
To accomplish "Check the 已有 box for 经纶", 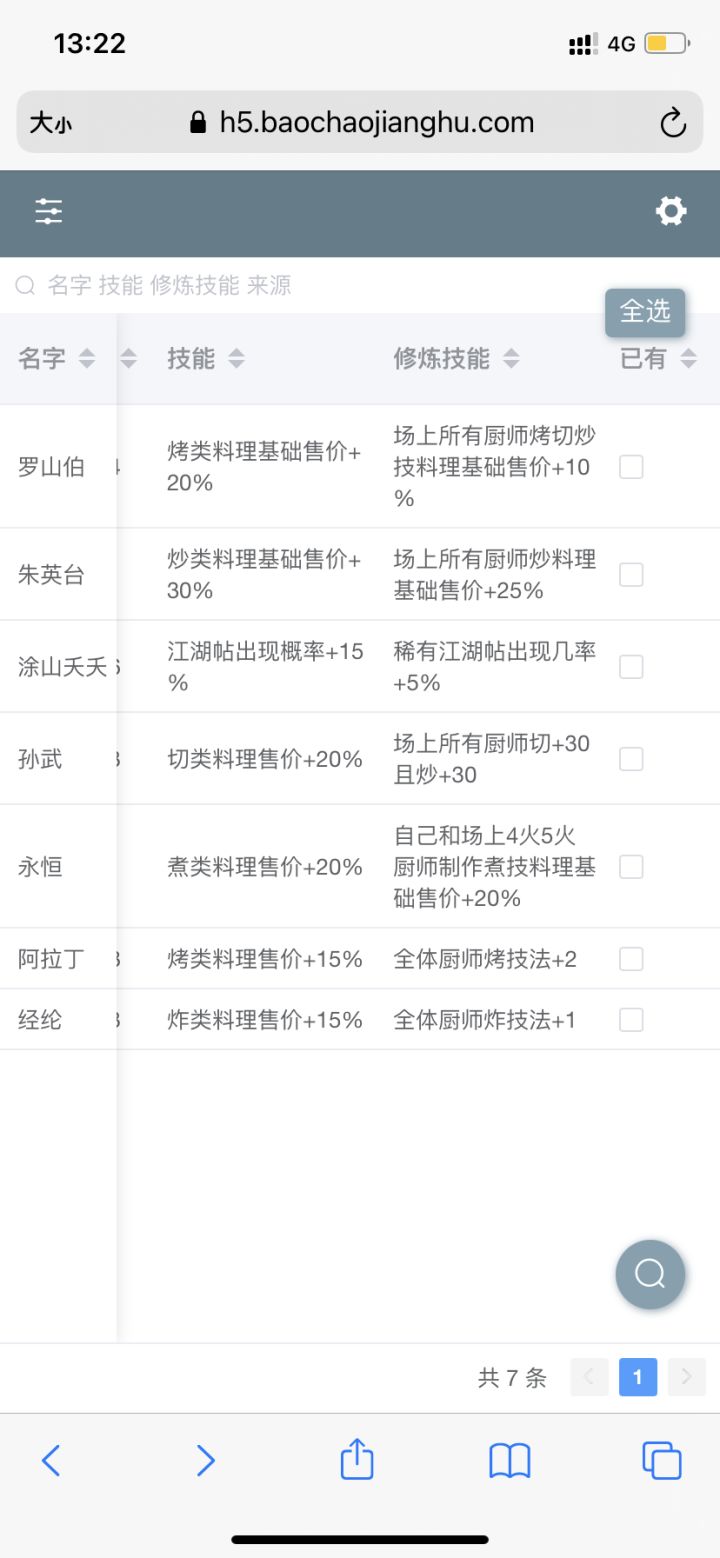I will 631,1020.
